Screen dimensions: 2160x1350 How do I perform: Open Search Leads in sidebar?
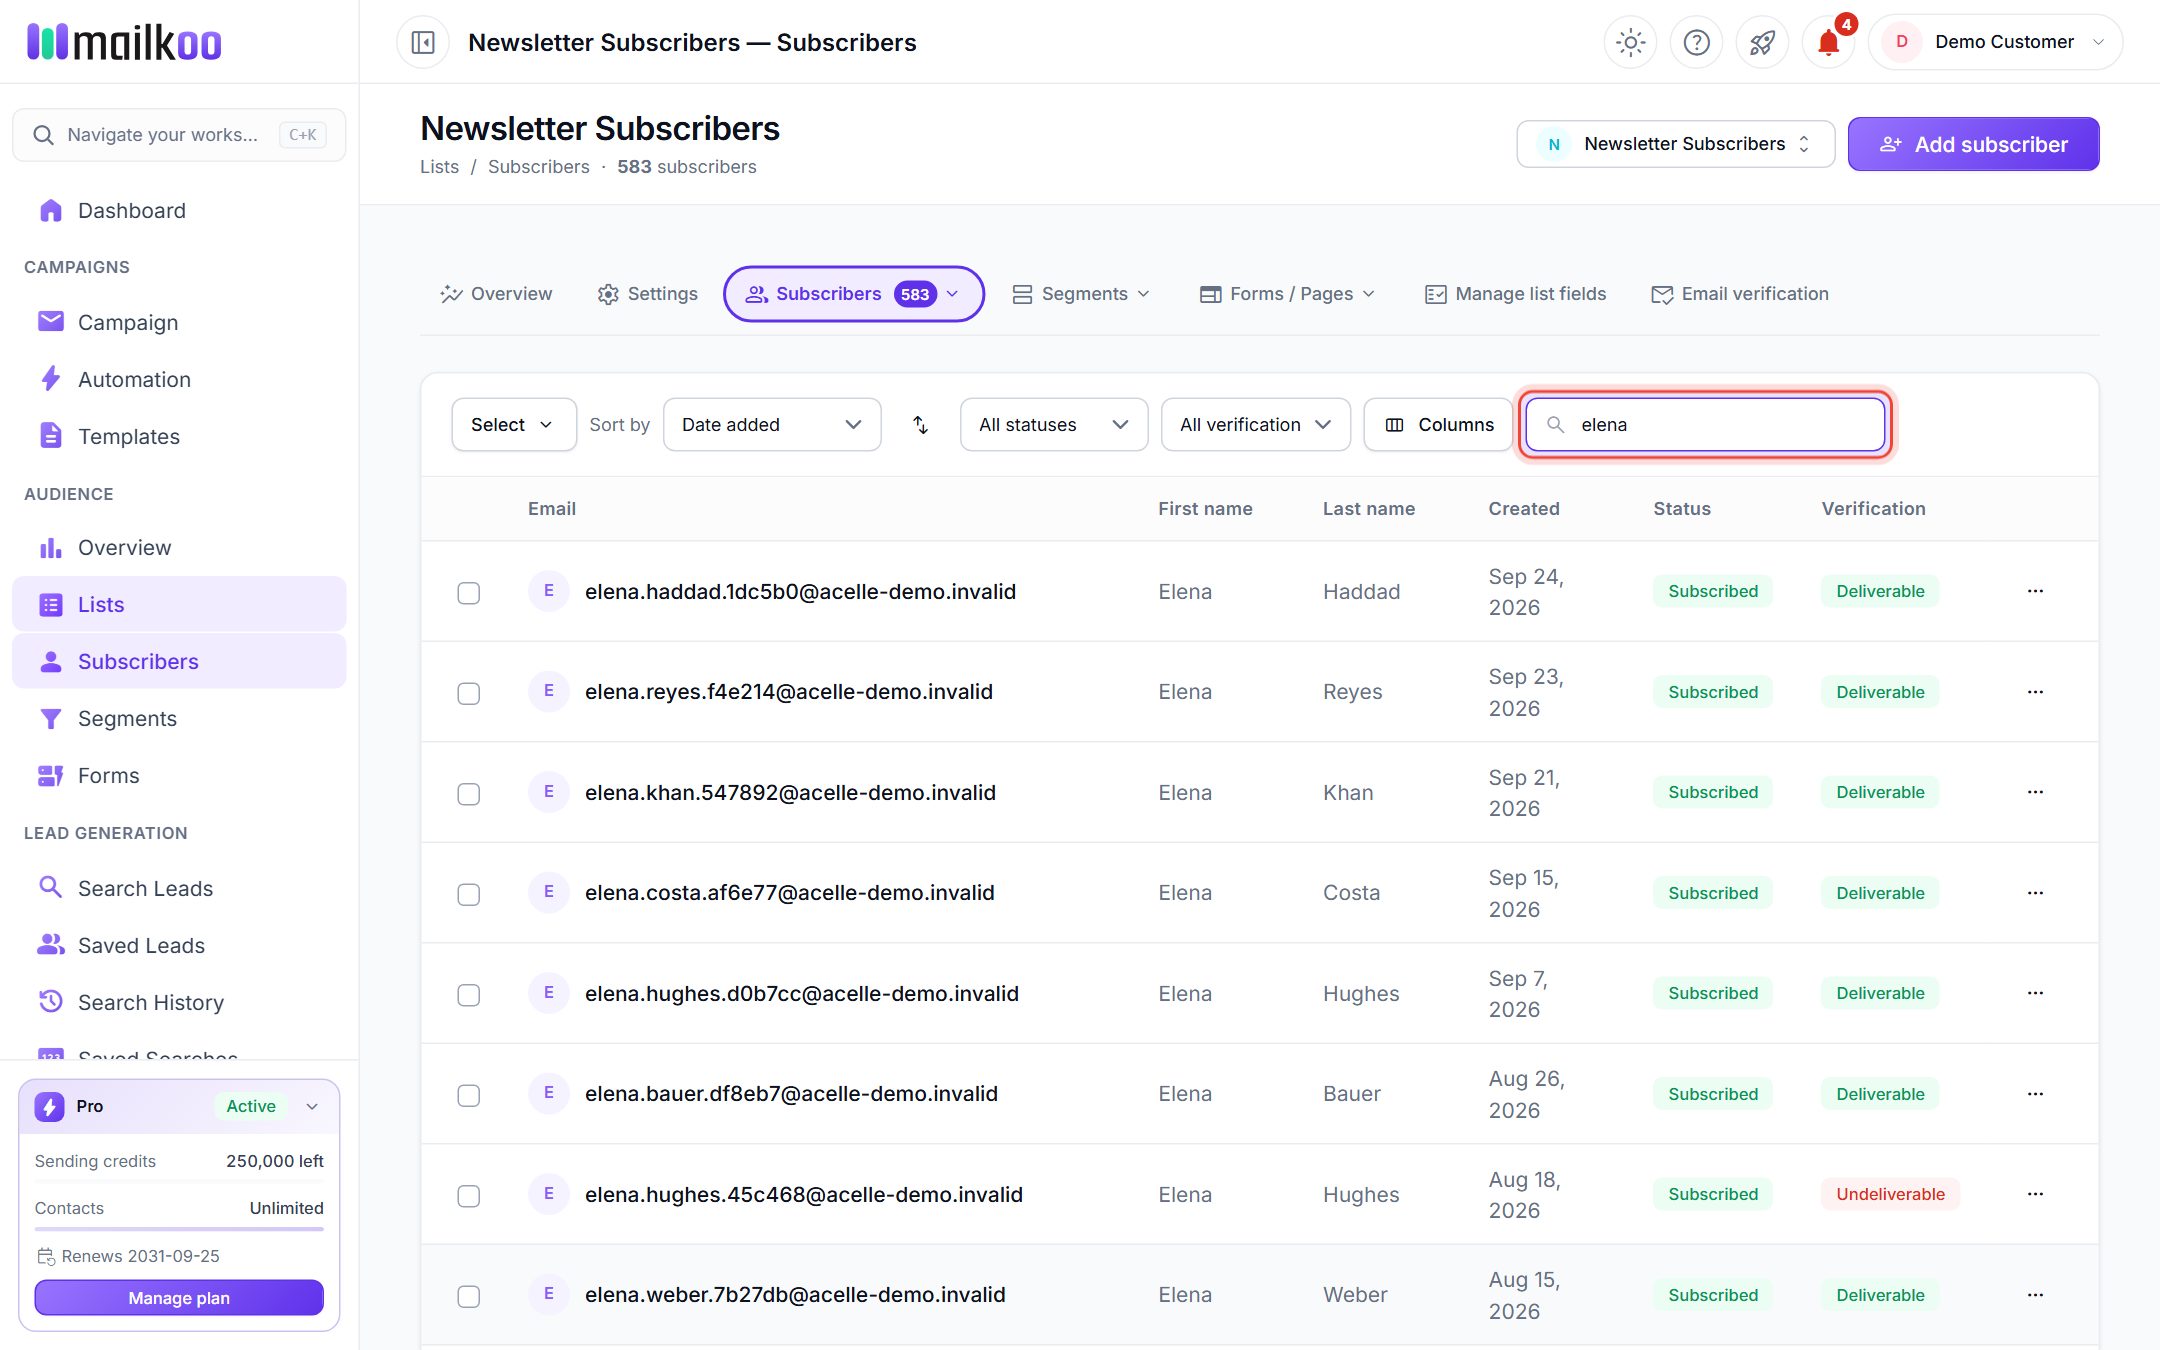coord(179,888)
